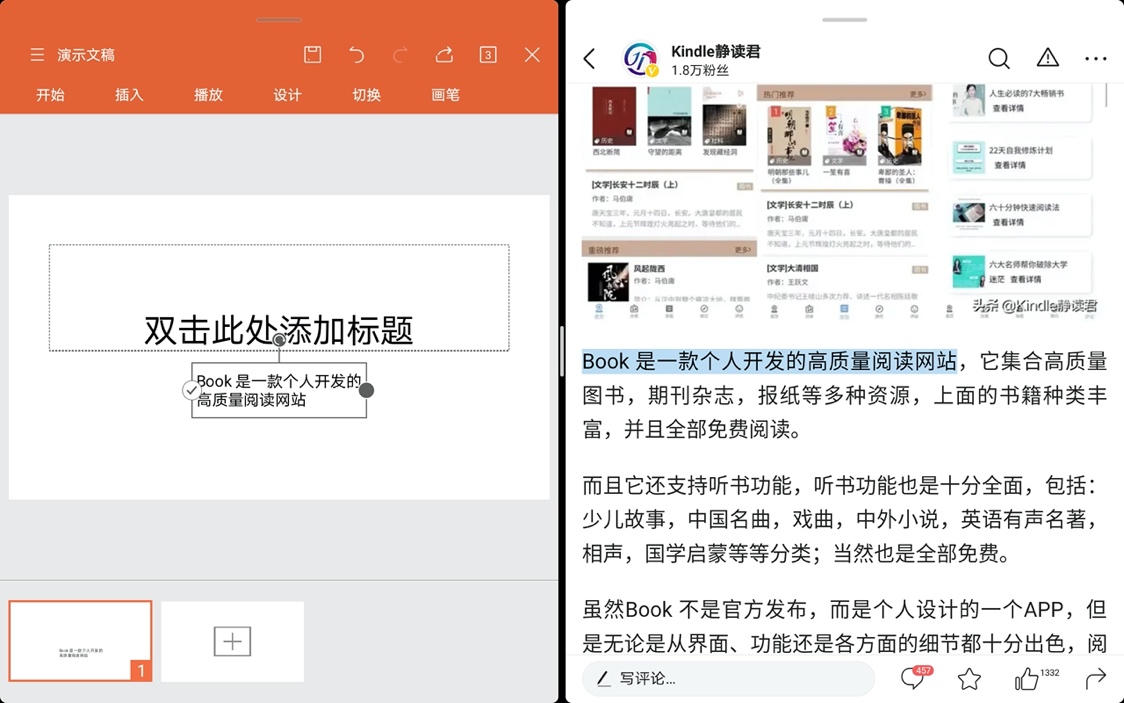Add a new slide via plus thumbnail
Screen dimensions: 1124x703
pos(232,640)
